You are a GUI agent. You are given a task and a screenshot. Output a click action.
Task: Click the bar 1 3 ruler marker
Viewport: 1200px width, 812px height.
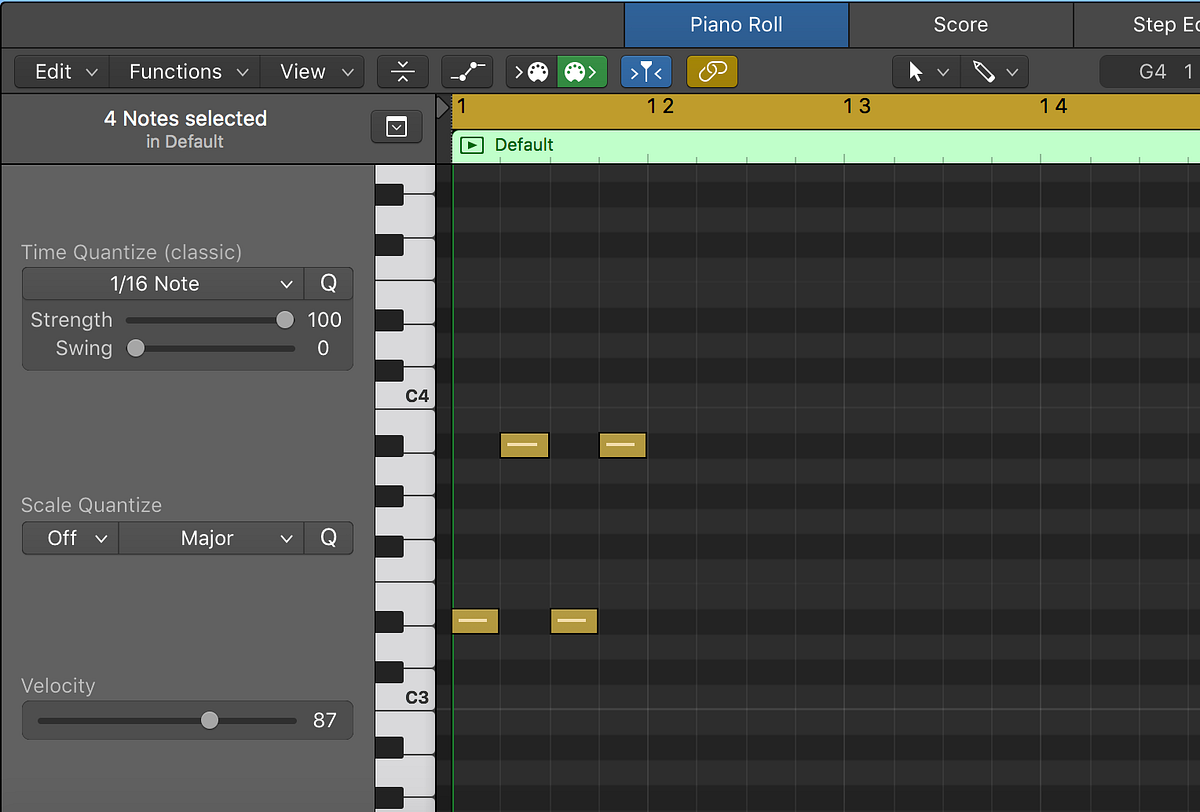coord(857,106)
